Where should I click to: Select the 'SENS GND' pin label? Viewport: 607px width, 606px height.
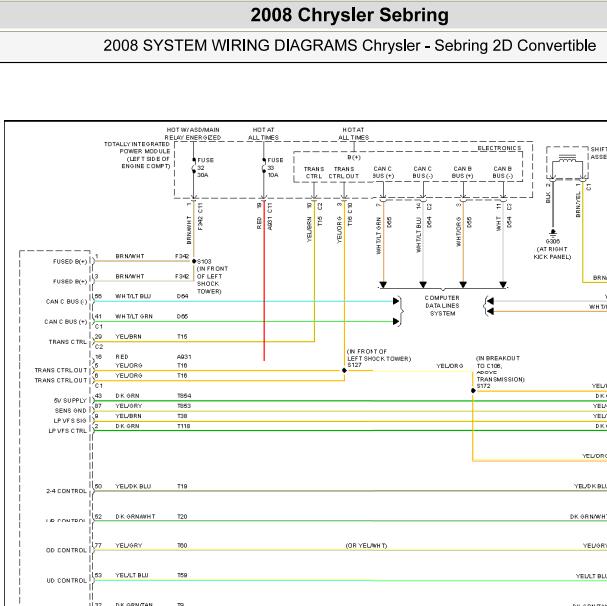pyautogui.click(x=70, y=410)
